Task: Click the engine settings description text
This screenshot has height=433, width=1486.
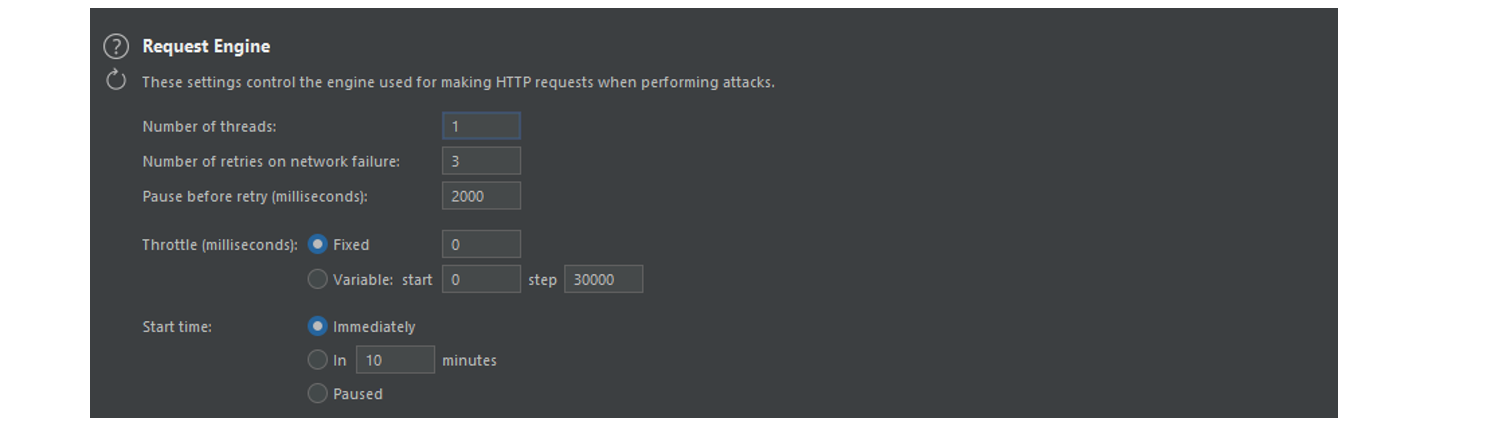Action: 458,82
